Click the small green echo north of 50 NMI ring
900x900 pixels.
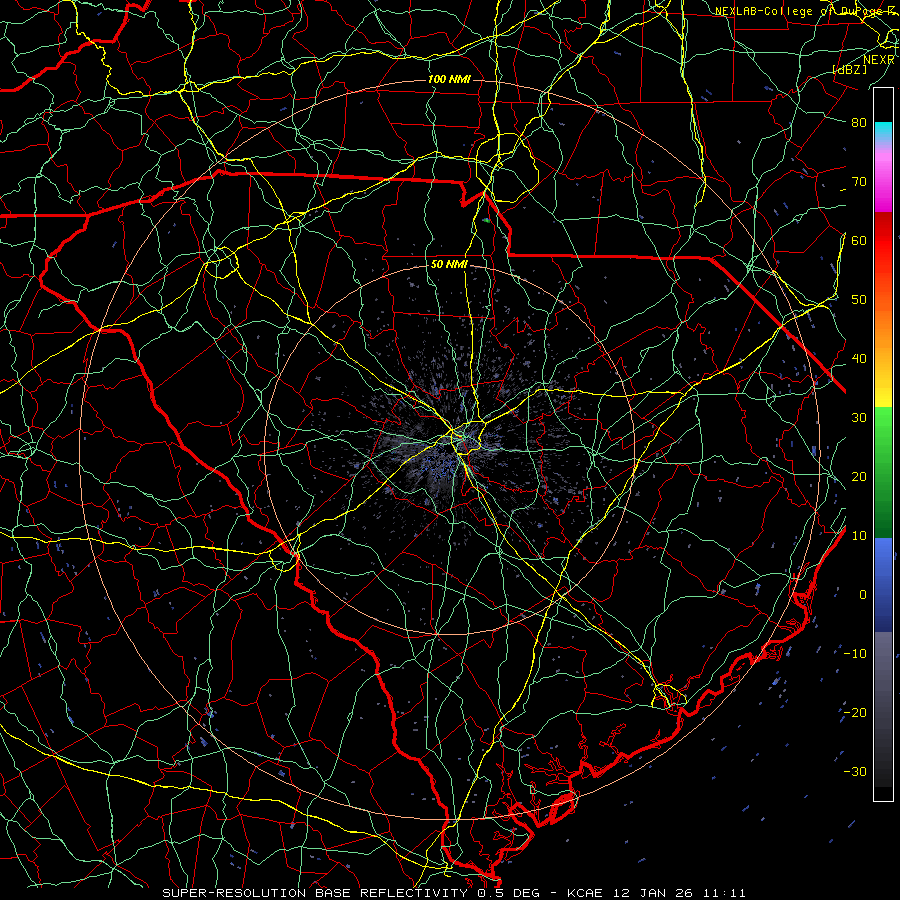(486, 220)
